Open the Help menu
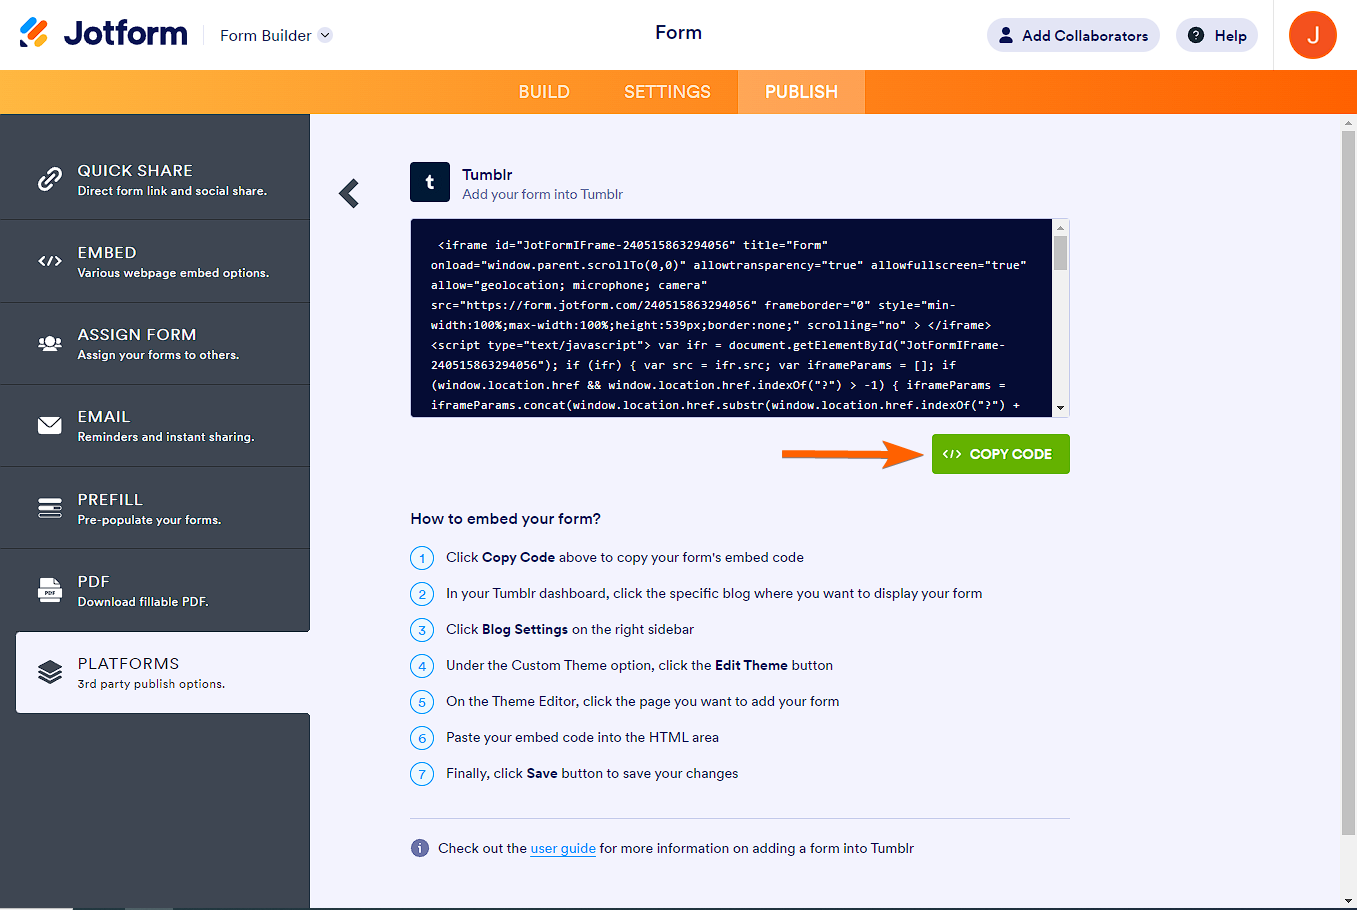The width and height of the screenshot is (1357, 910). click(1217, 35)
